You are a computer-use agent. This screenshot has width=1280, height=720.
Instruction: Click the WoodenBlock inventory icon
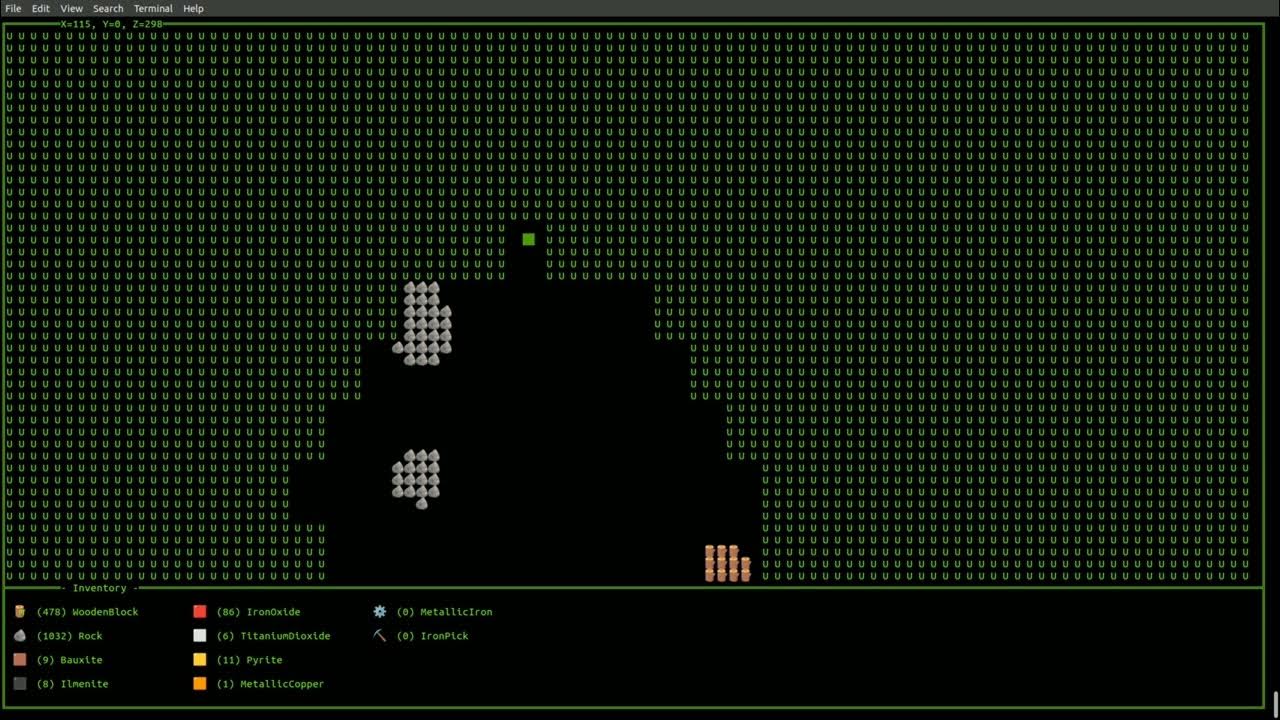tap(20, 611)
